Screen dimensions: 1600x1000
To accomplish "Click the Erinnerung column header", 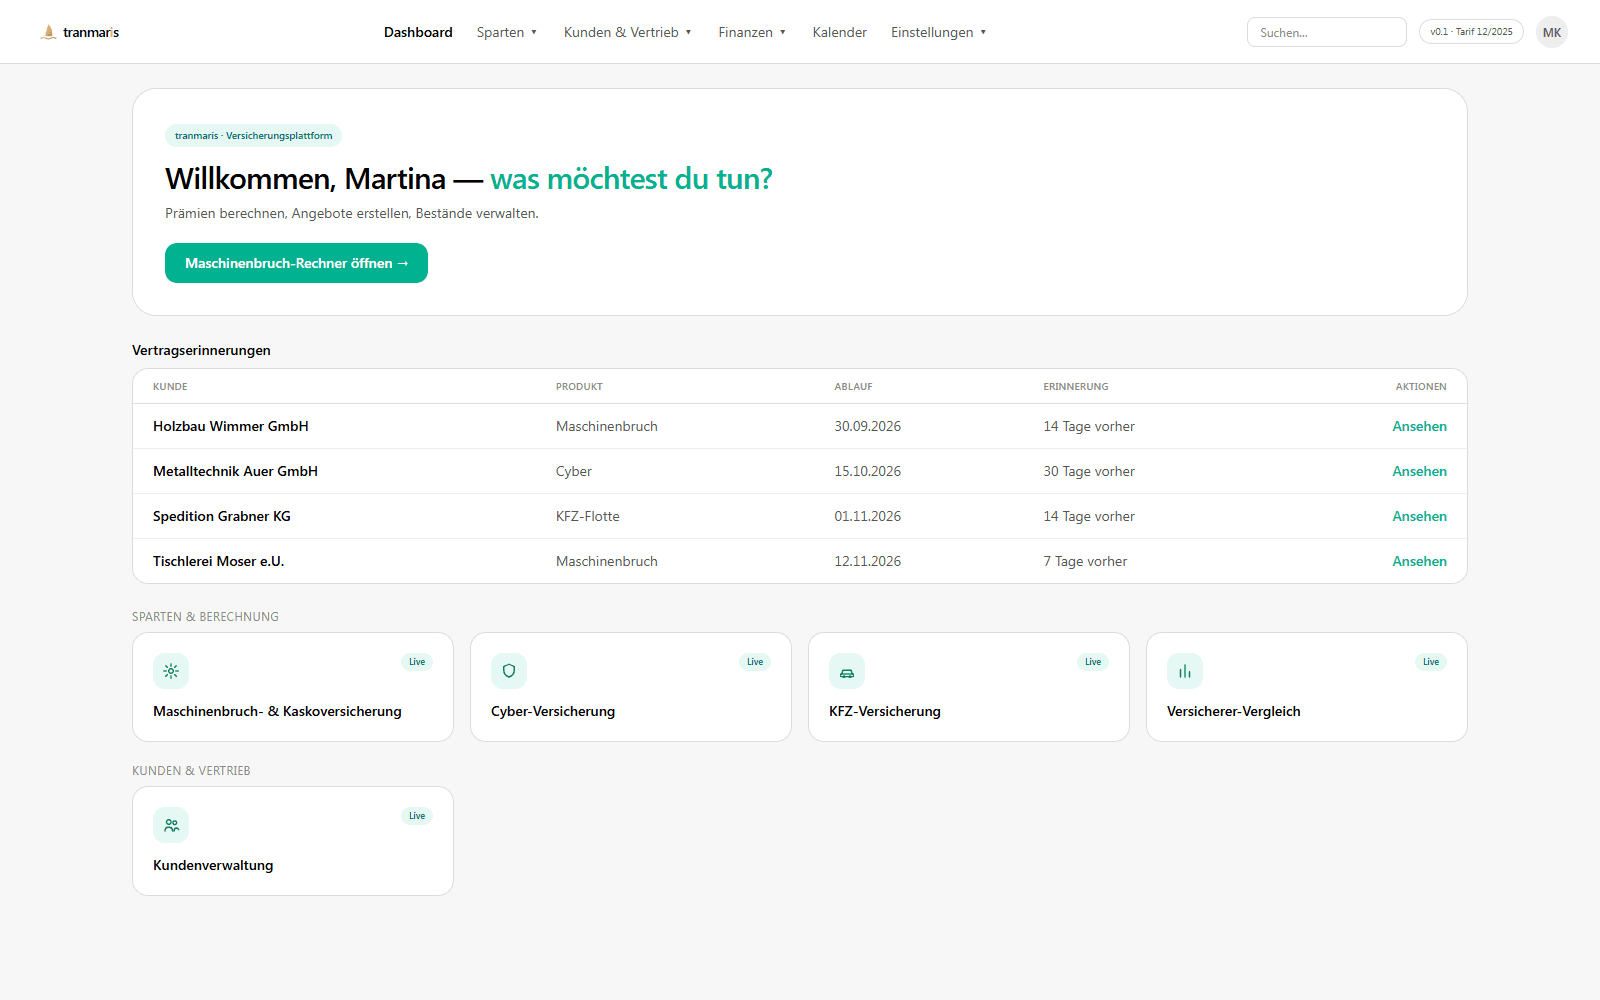I will 1076,387.
